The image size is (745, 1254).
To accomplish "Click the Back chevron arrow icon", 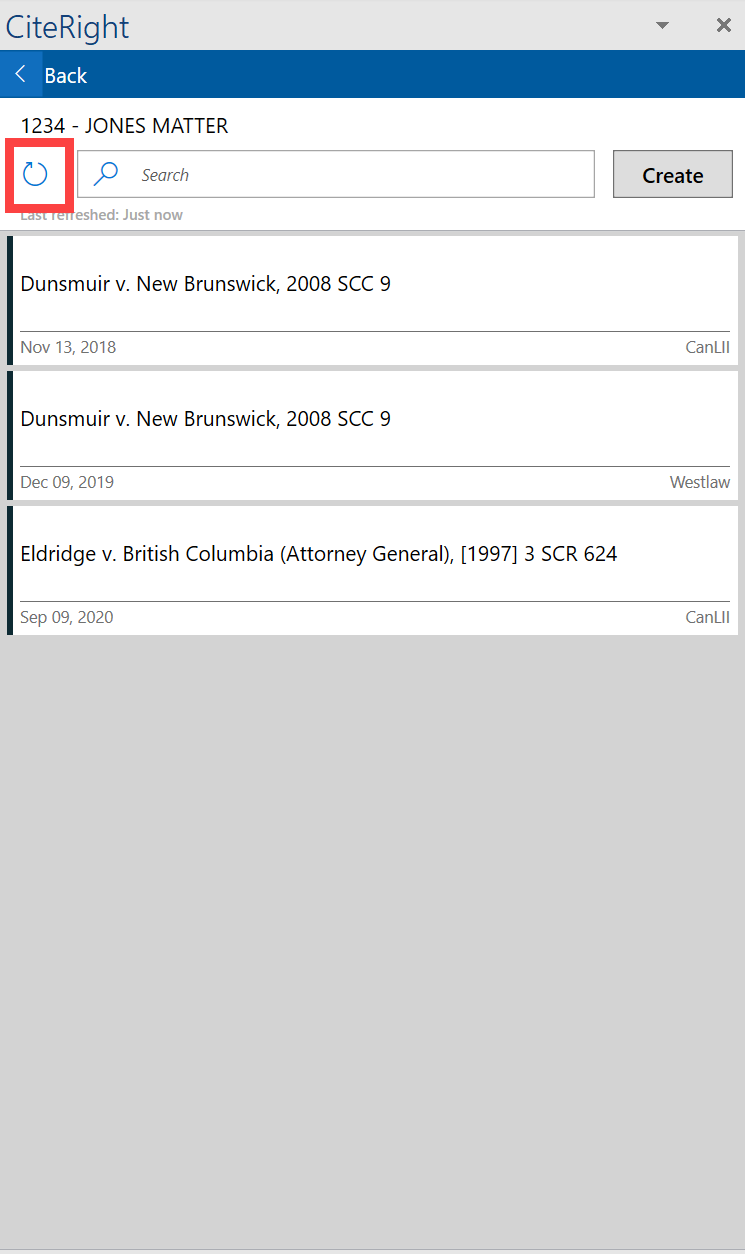I will [x=20, y=75].
